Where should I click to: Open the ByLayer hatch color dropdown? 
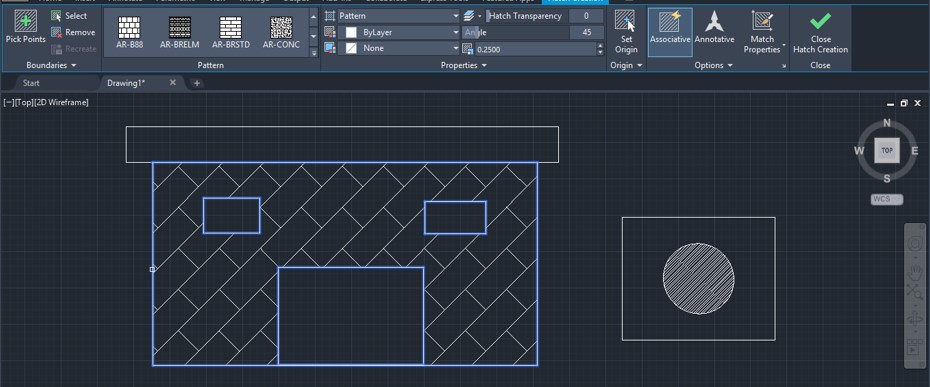click(399, 33)
